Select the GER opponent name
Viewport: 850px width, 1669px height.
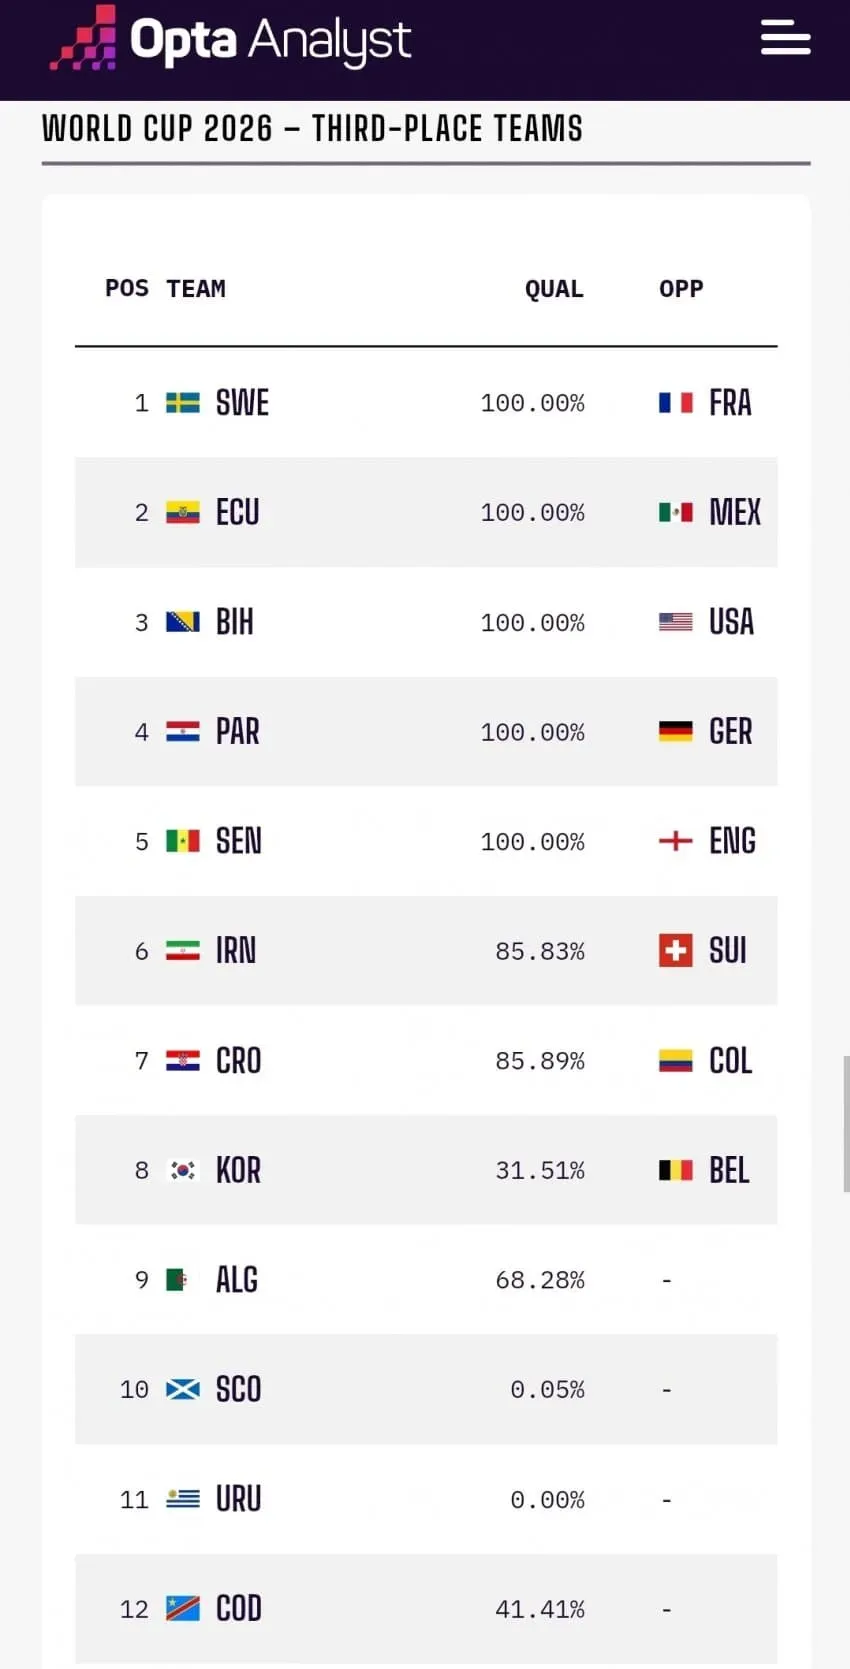point(731,731)
